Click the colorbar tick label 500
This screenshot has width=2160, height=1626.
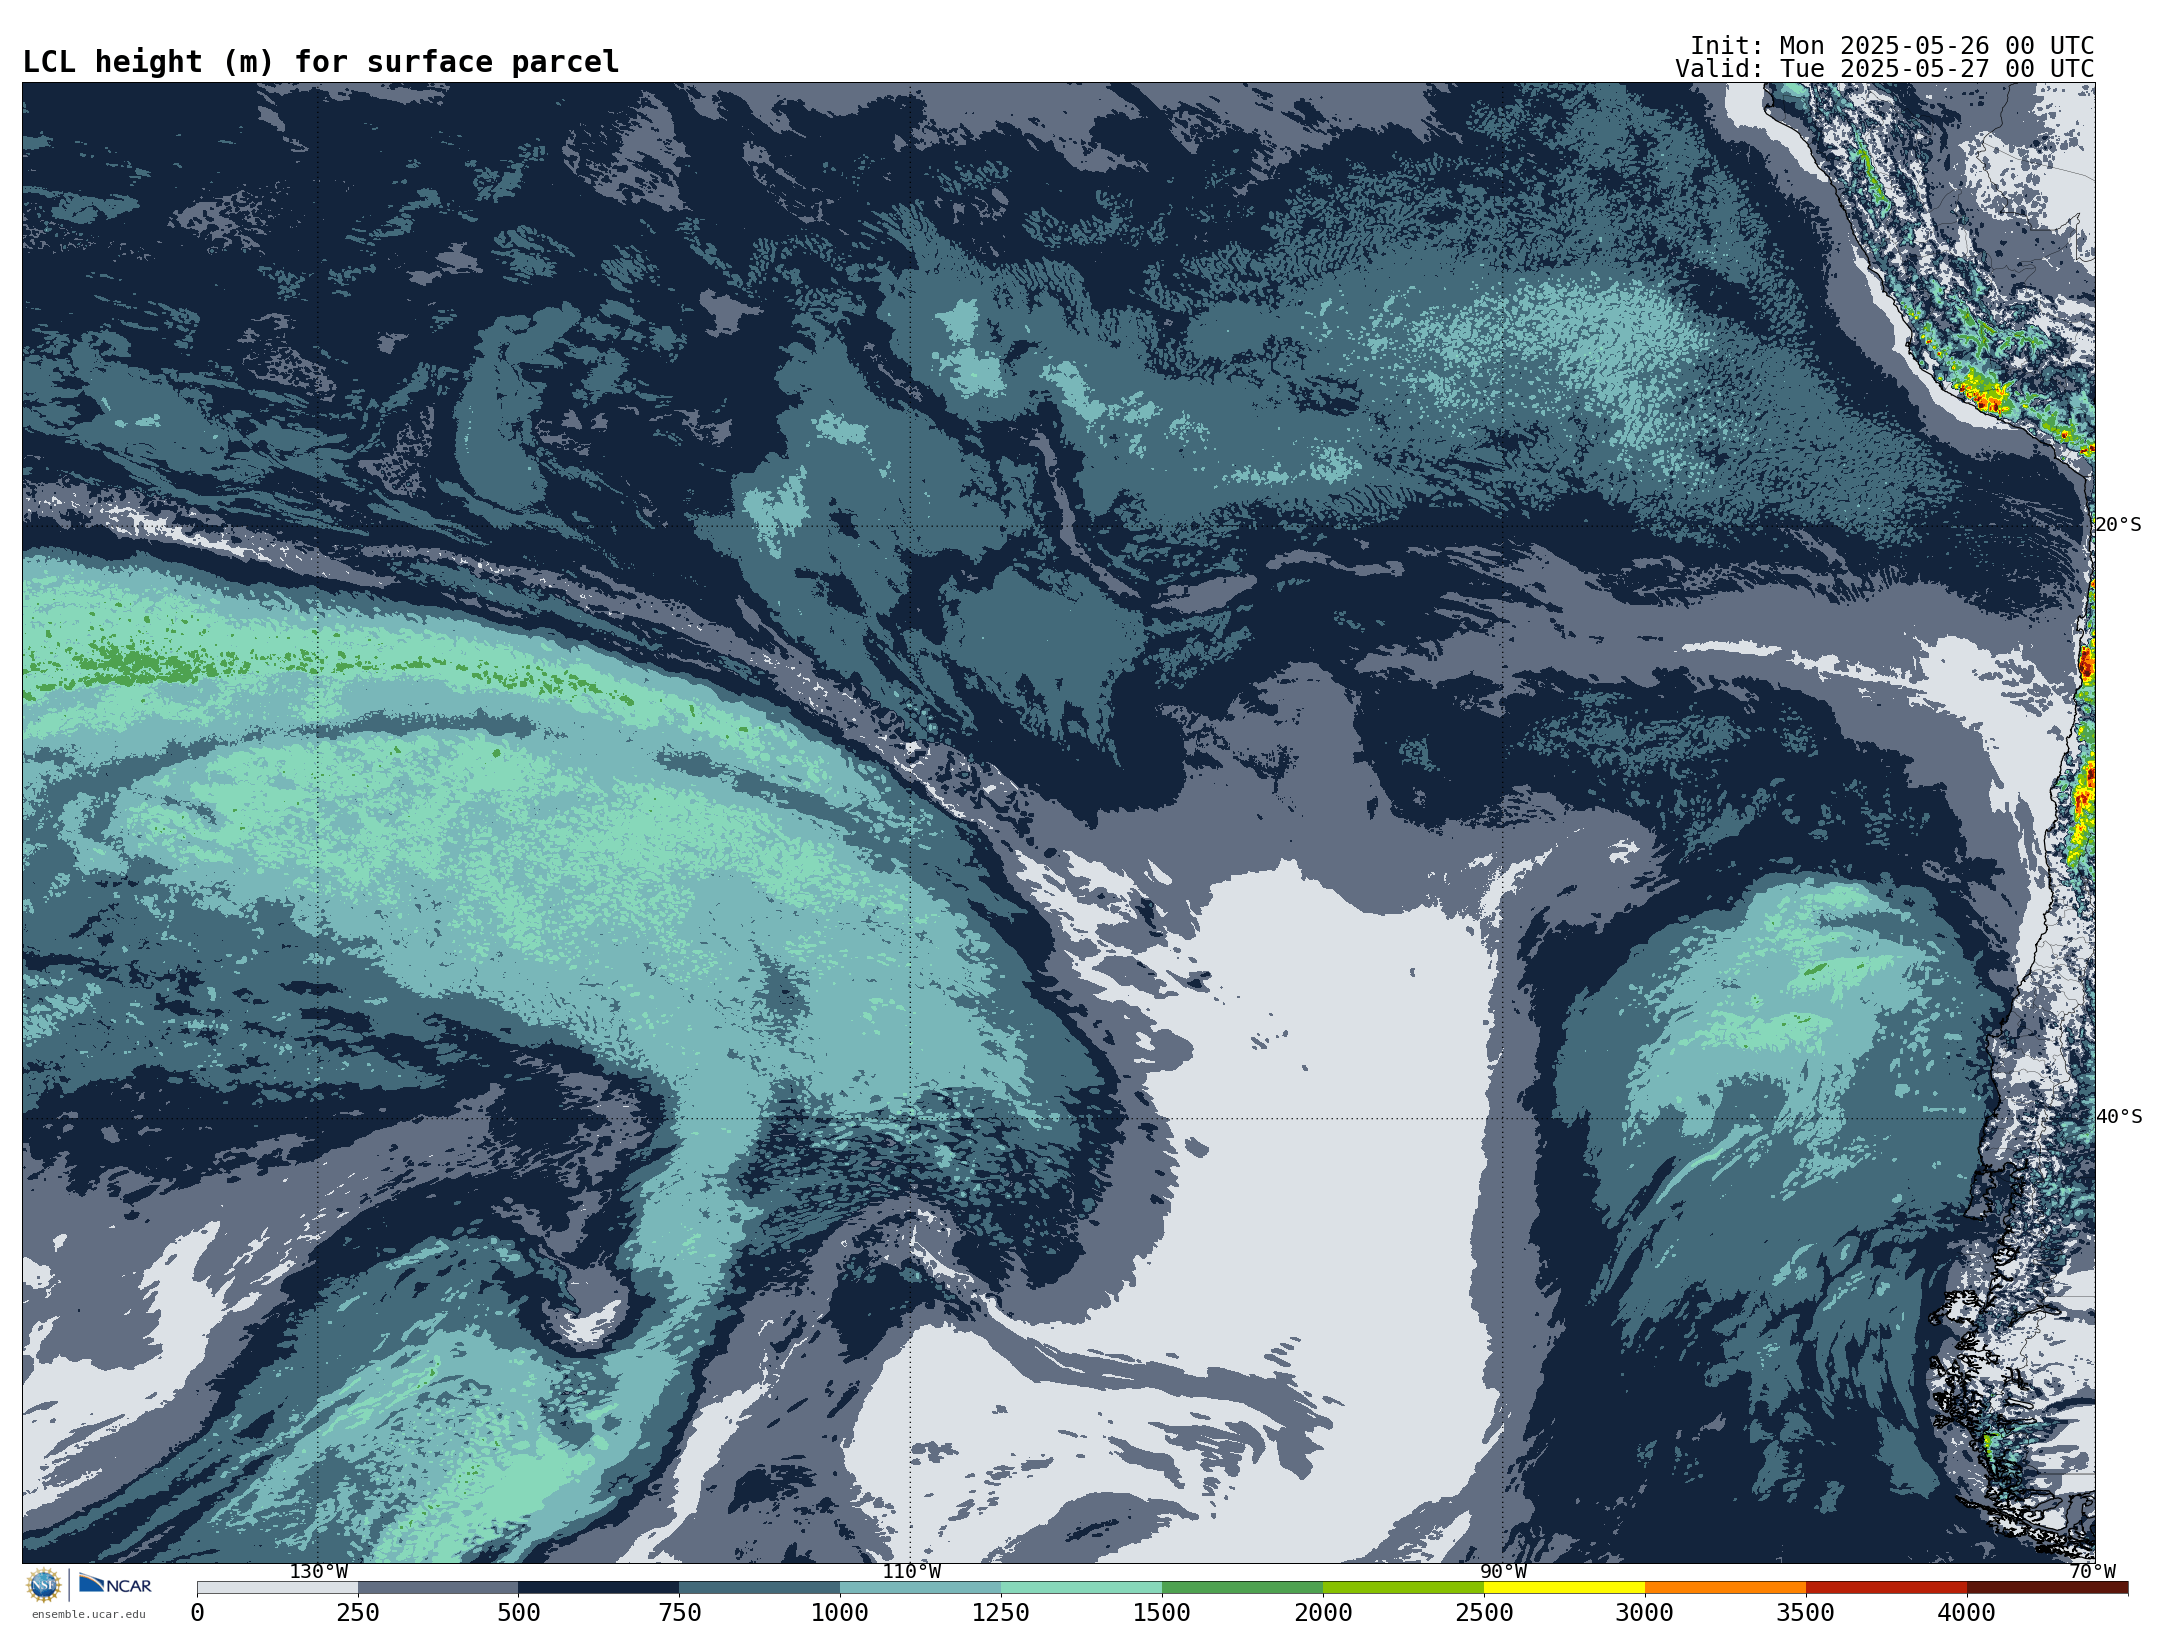pos(519,1613)
